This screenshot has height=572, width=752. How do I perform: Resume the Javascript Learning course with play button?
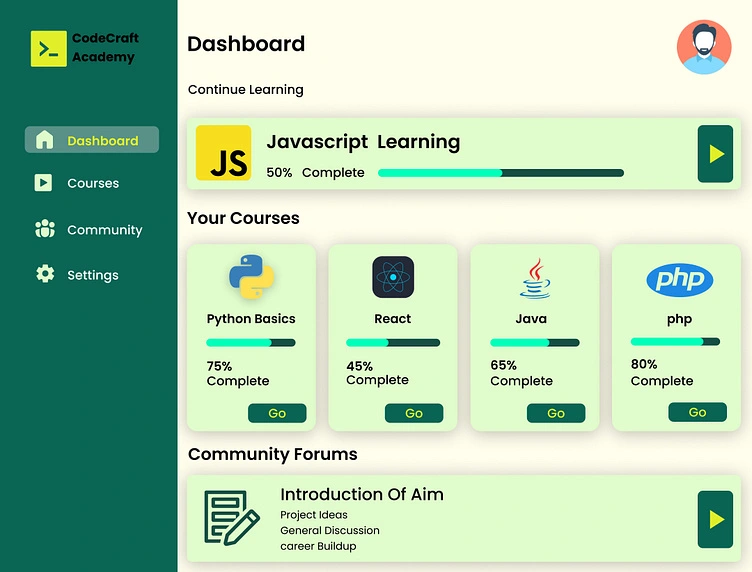715,154
